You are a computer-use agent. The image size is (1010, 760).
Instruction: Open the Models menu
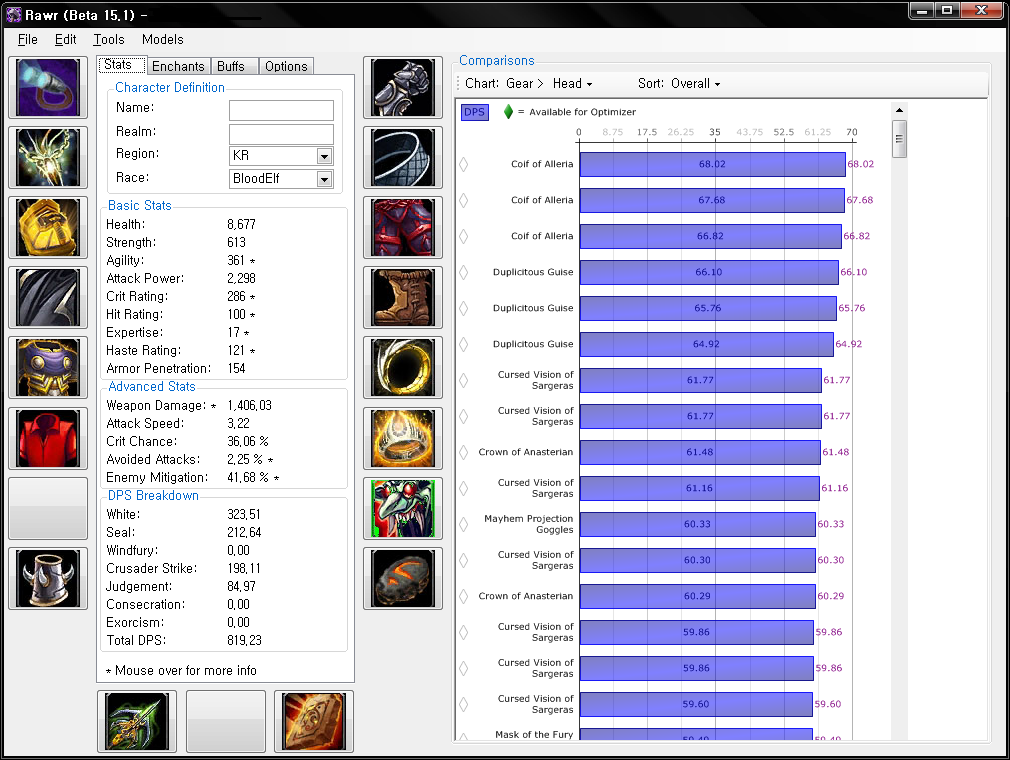tap(162, 39)
